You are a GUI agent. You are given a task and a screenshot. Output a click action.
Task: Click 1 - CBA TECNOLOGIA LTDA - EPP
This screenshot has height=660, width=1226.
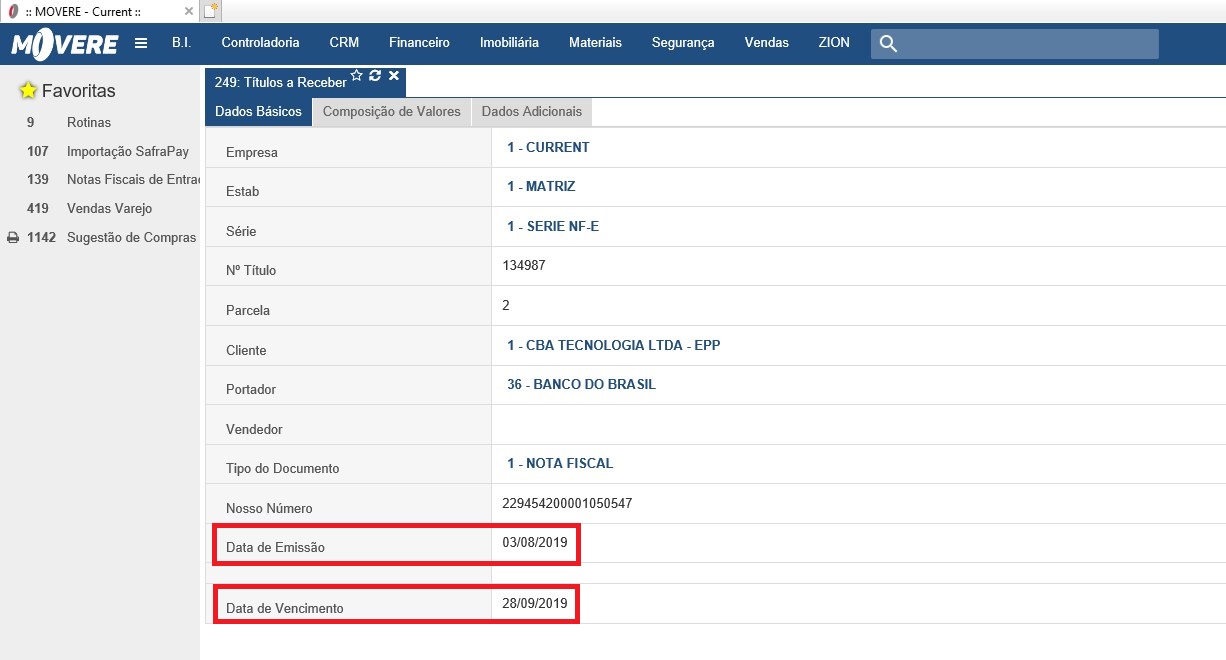[x=613, y=346]
